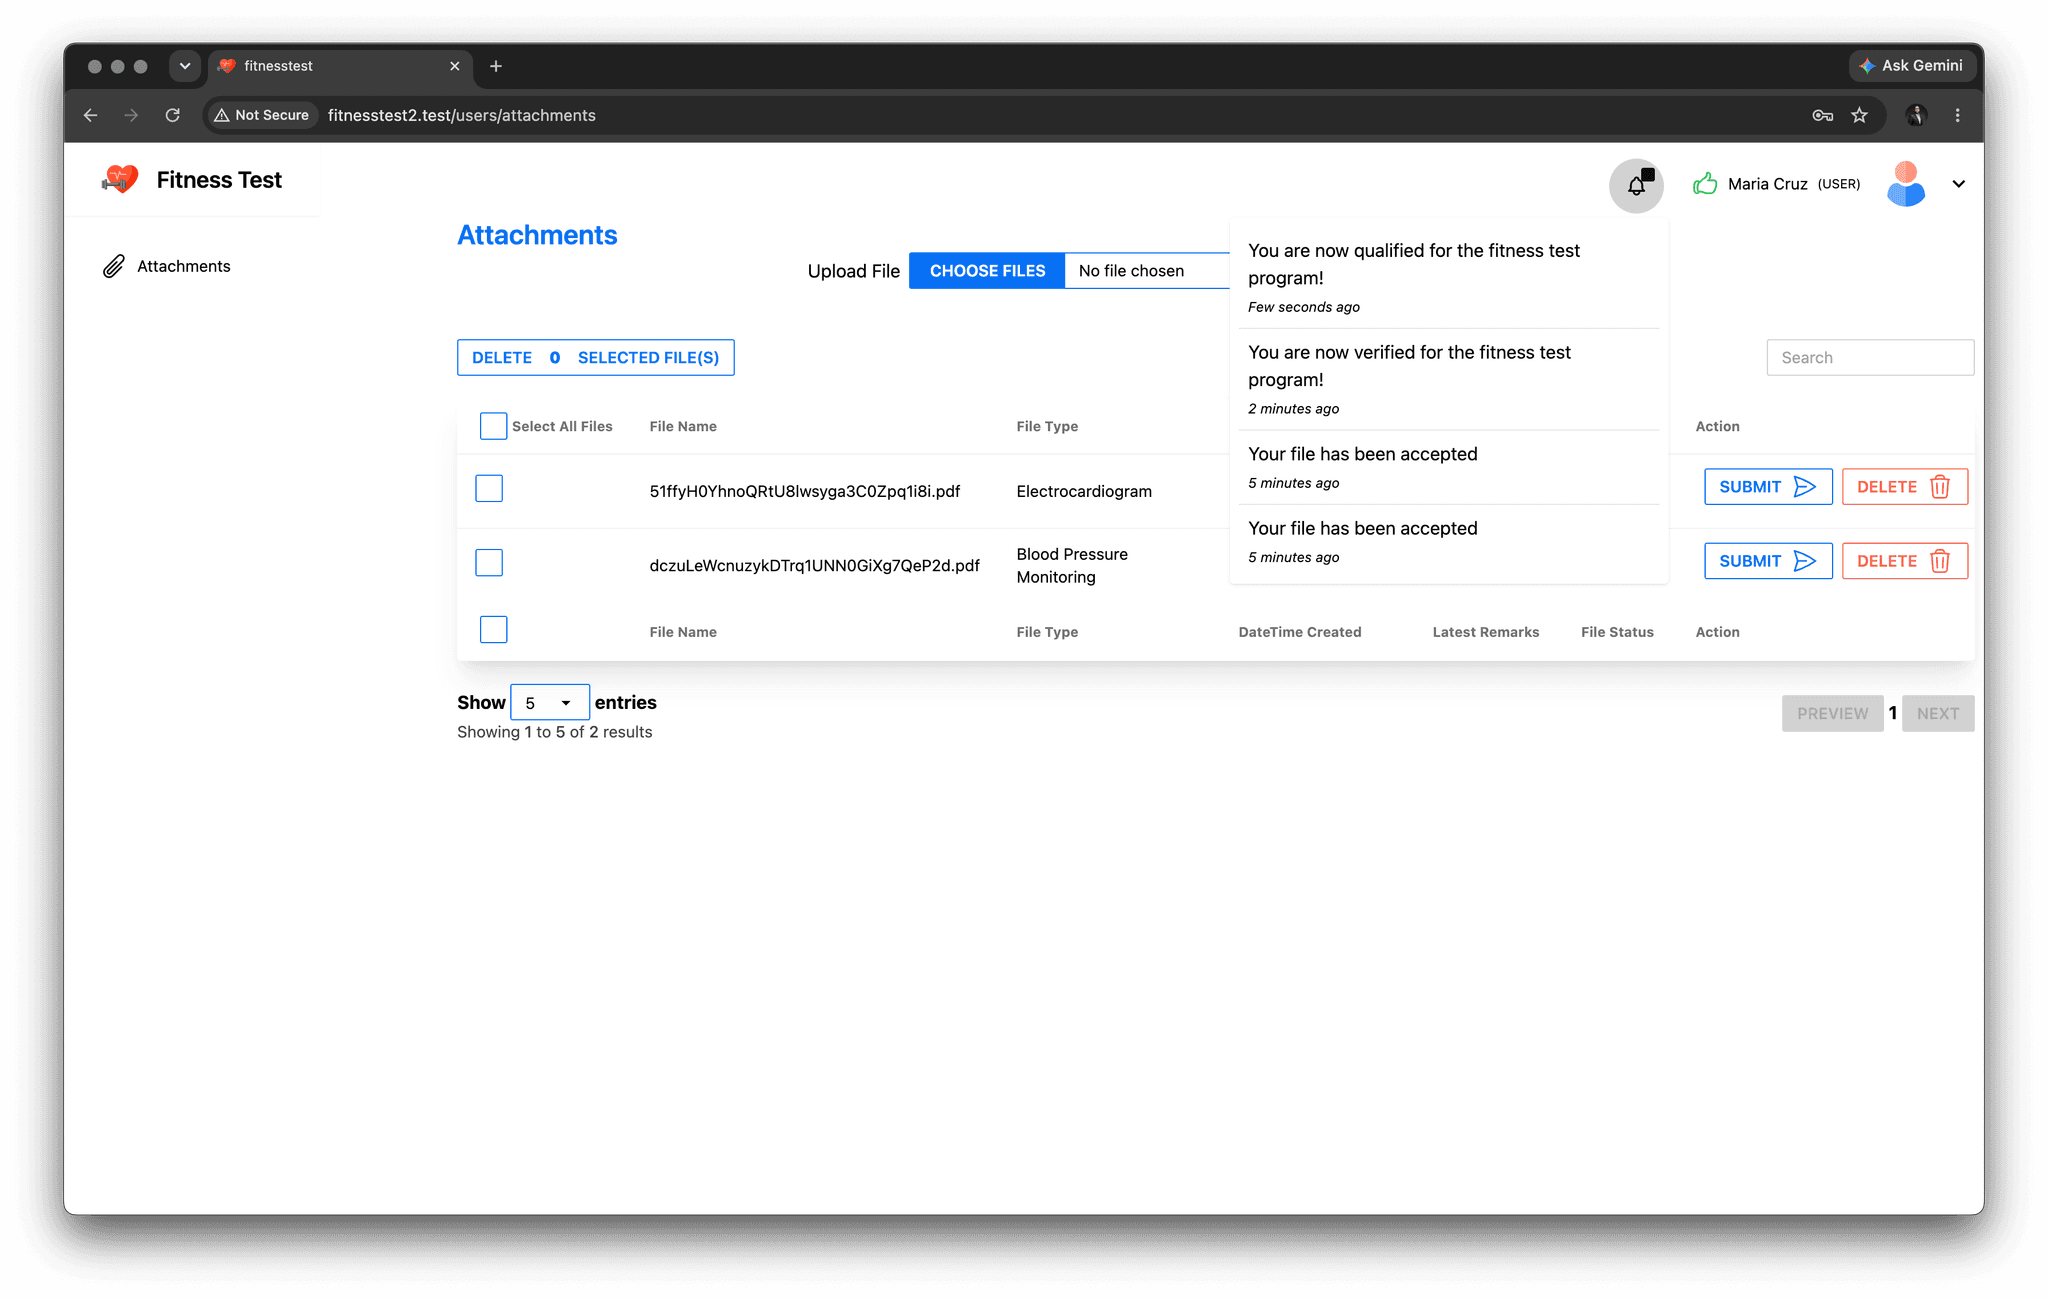This screenshot has width=2048, height=1299.
Task: Check the box for 51ffyH0YhnoQRtU8lwsyga3C0Zpq1i8i.pdf
Action: click(489, 488)
